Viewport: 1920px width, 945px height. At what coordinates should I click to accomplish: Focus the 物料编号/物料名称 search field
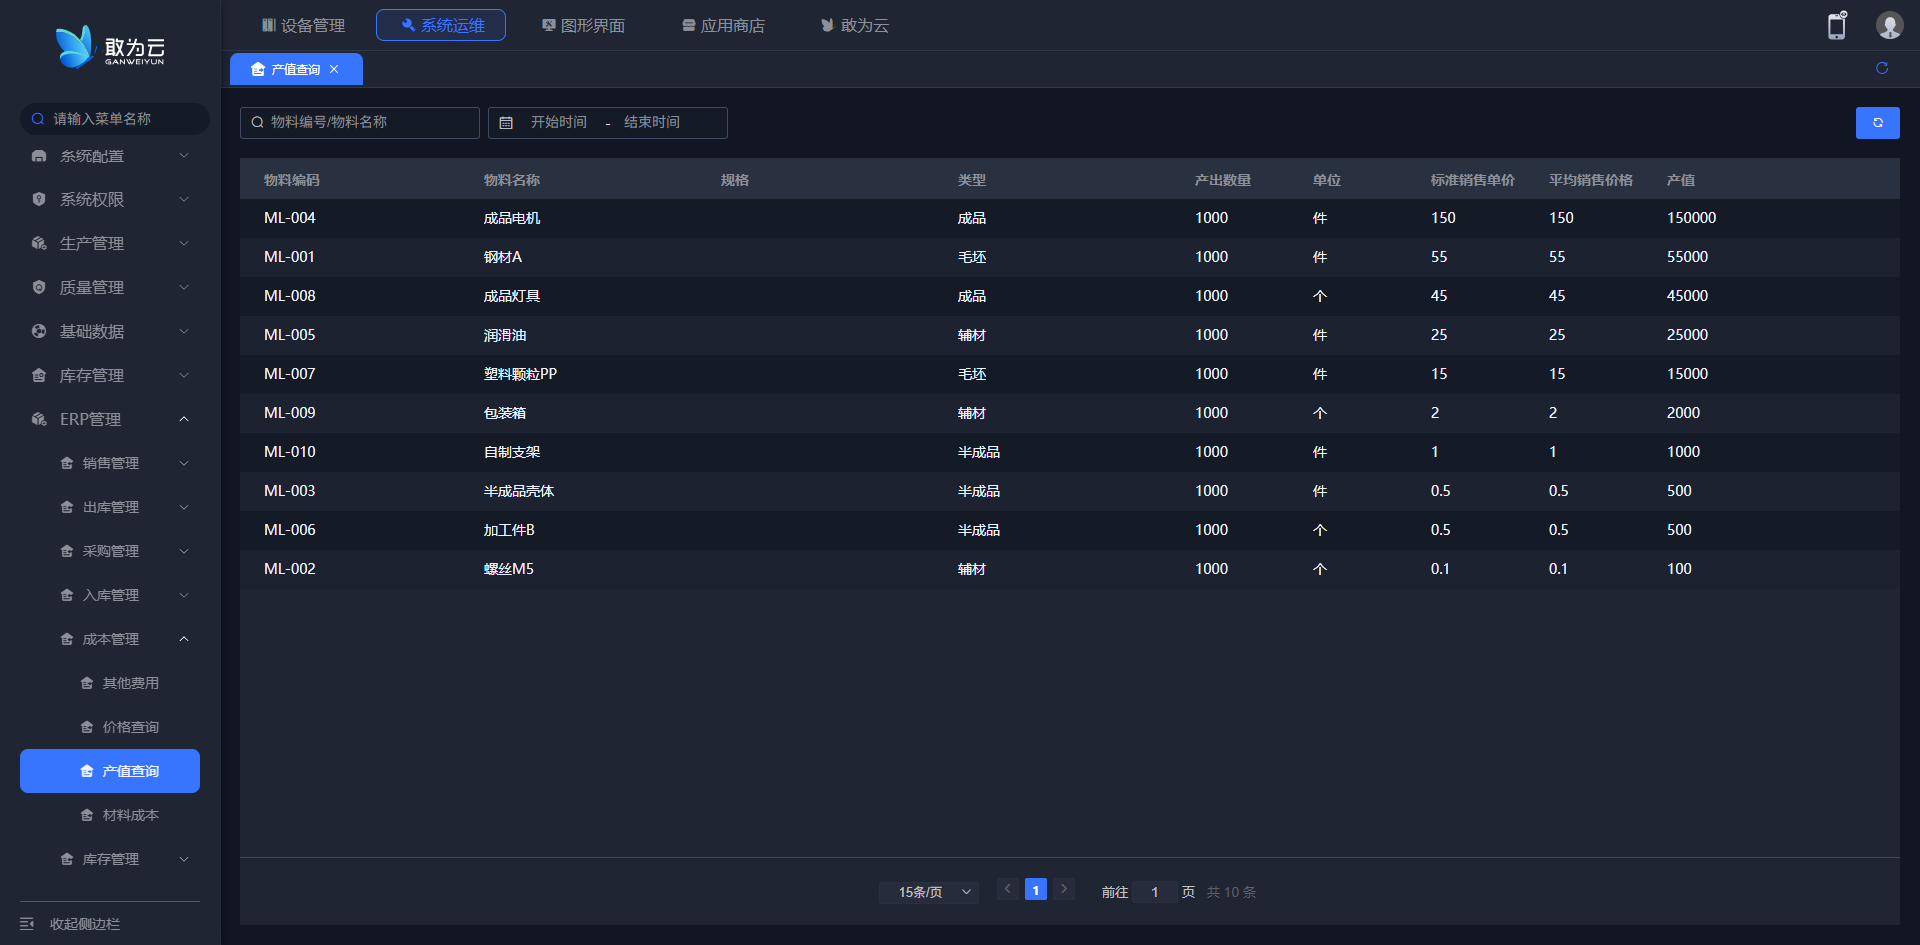point(360,122)
